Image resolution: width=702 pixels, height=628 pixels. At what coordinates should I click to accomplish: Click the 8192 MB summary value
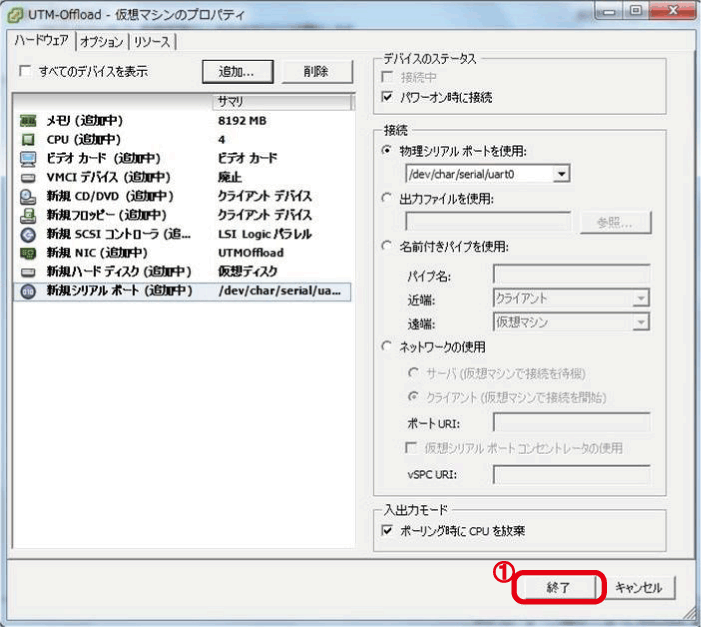[242, 121]
